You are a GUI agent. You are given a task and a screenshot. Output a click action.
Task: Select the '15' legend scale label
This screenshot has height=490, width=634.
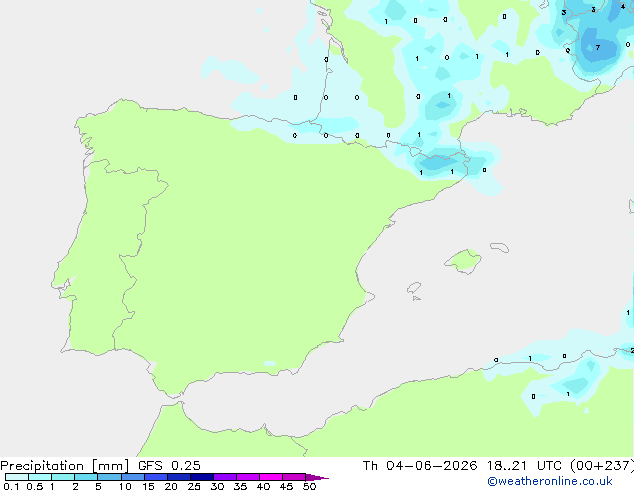point(148,486)
